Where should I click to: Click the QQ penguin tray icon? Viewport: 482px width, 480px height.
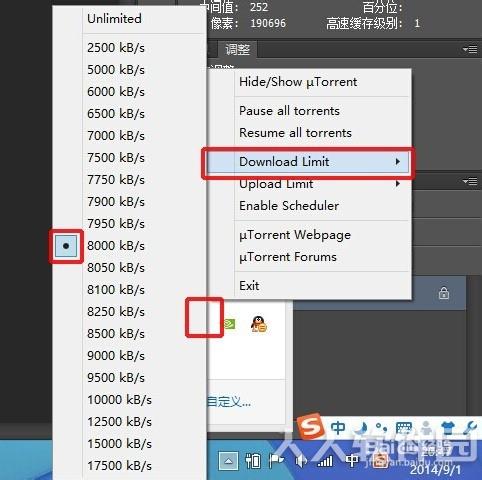(x=259, y=324)
